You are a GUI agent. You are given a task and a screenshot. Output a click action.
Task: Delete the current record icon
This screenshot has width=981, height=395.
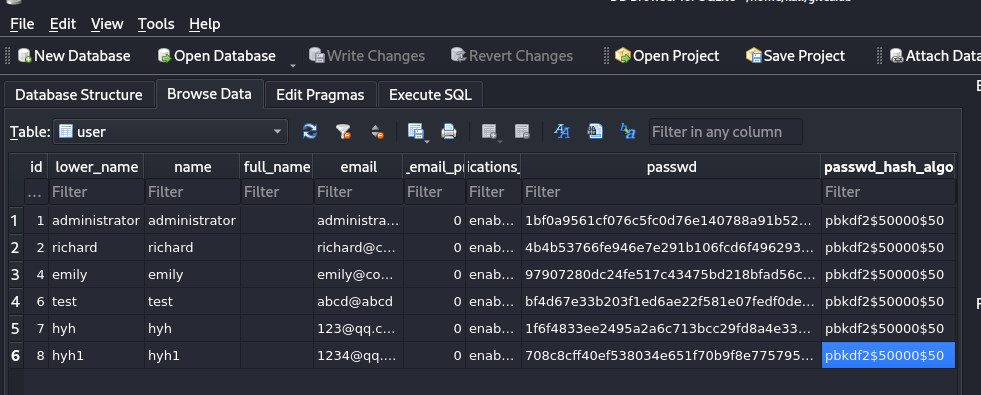[x=522, y=131]
